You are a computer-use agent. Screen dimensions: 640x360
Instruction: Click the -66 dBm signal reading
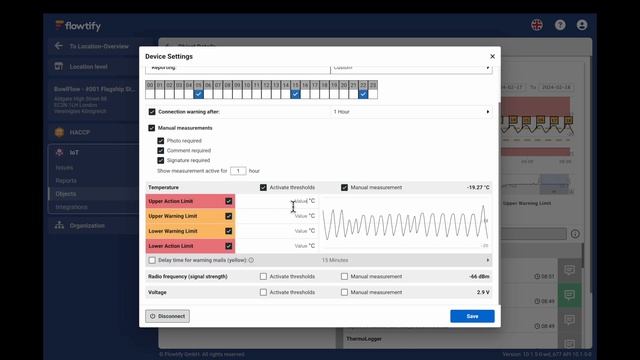[479, 276]
